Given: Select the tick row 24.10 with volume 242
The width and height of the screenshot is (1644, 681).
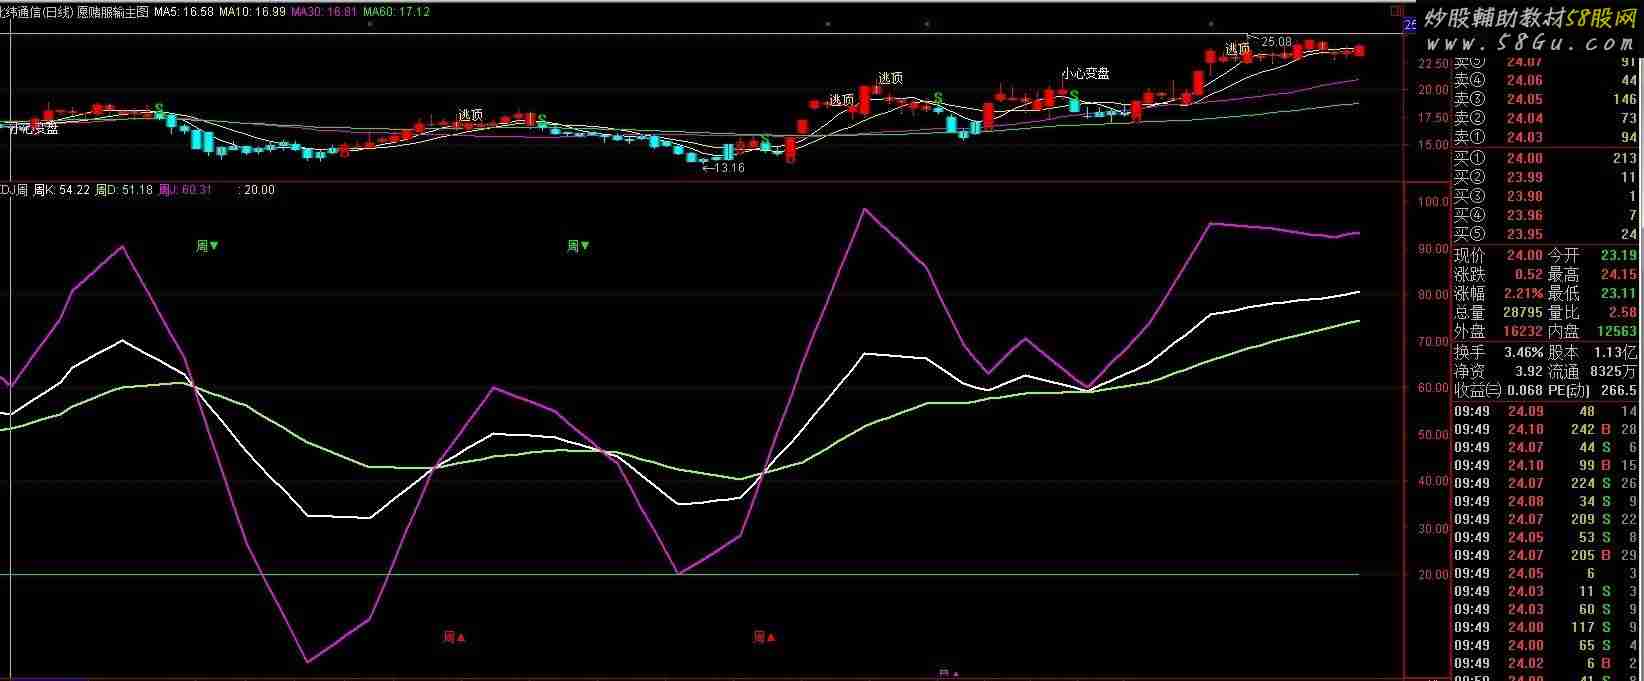Looking at the screenshot, I should [x=1545, y=429].
